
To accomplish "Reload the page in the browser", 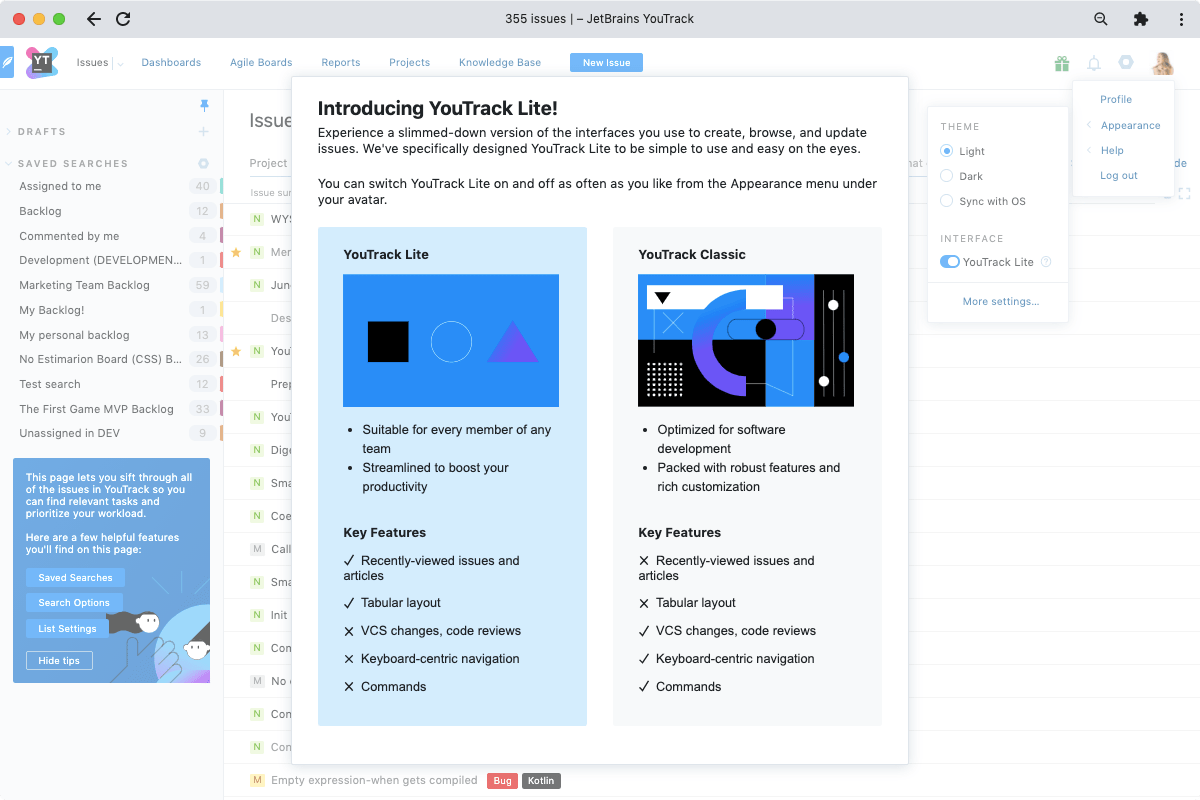I will click(123, 19).
